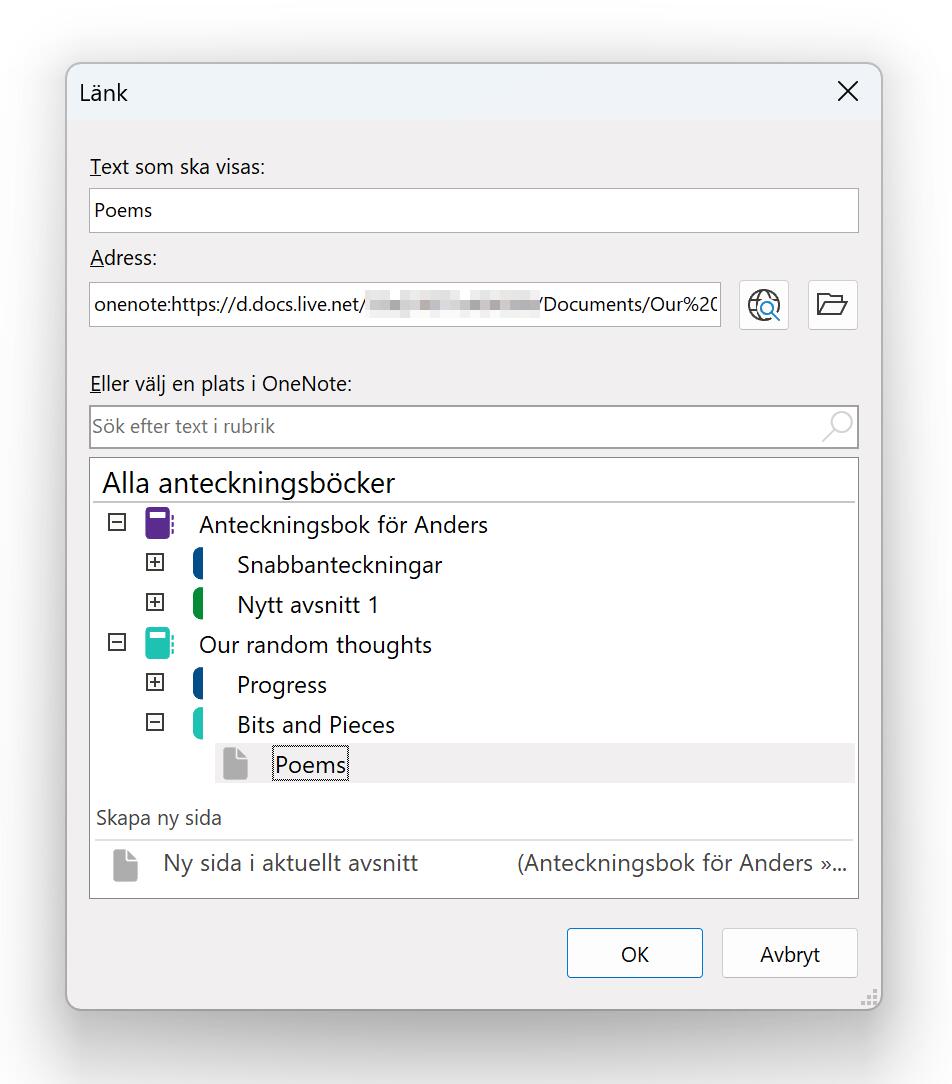This screenshot has width=952, height=1084.
Task: Expand the Snabbanteckningar section
Action: pos(155,562)
